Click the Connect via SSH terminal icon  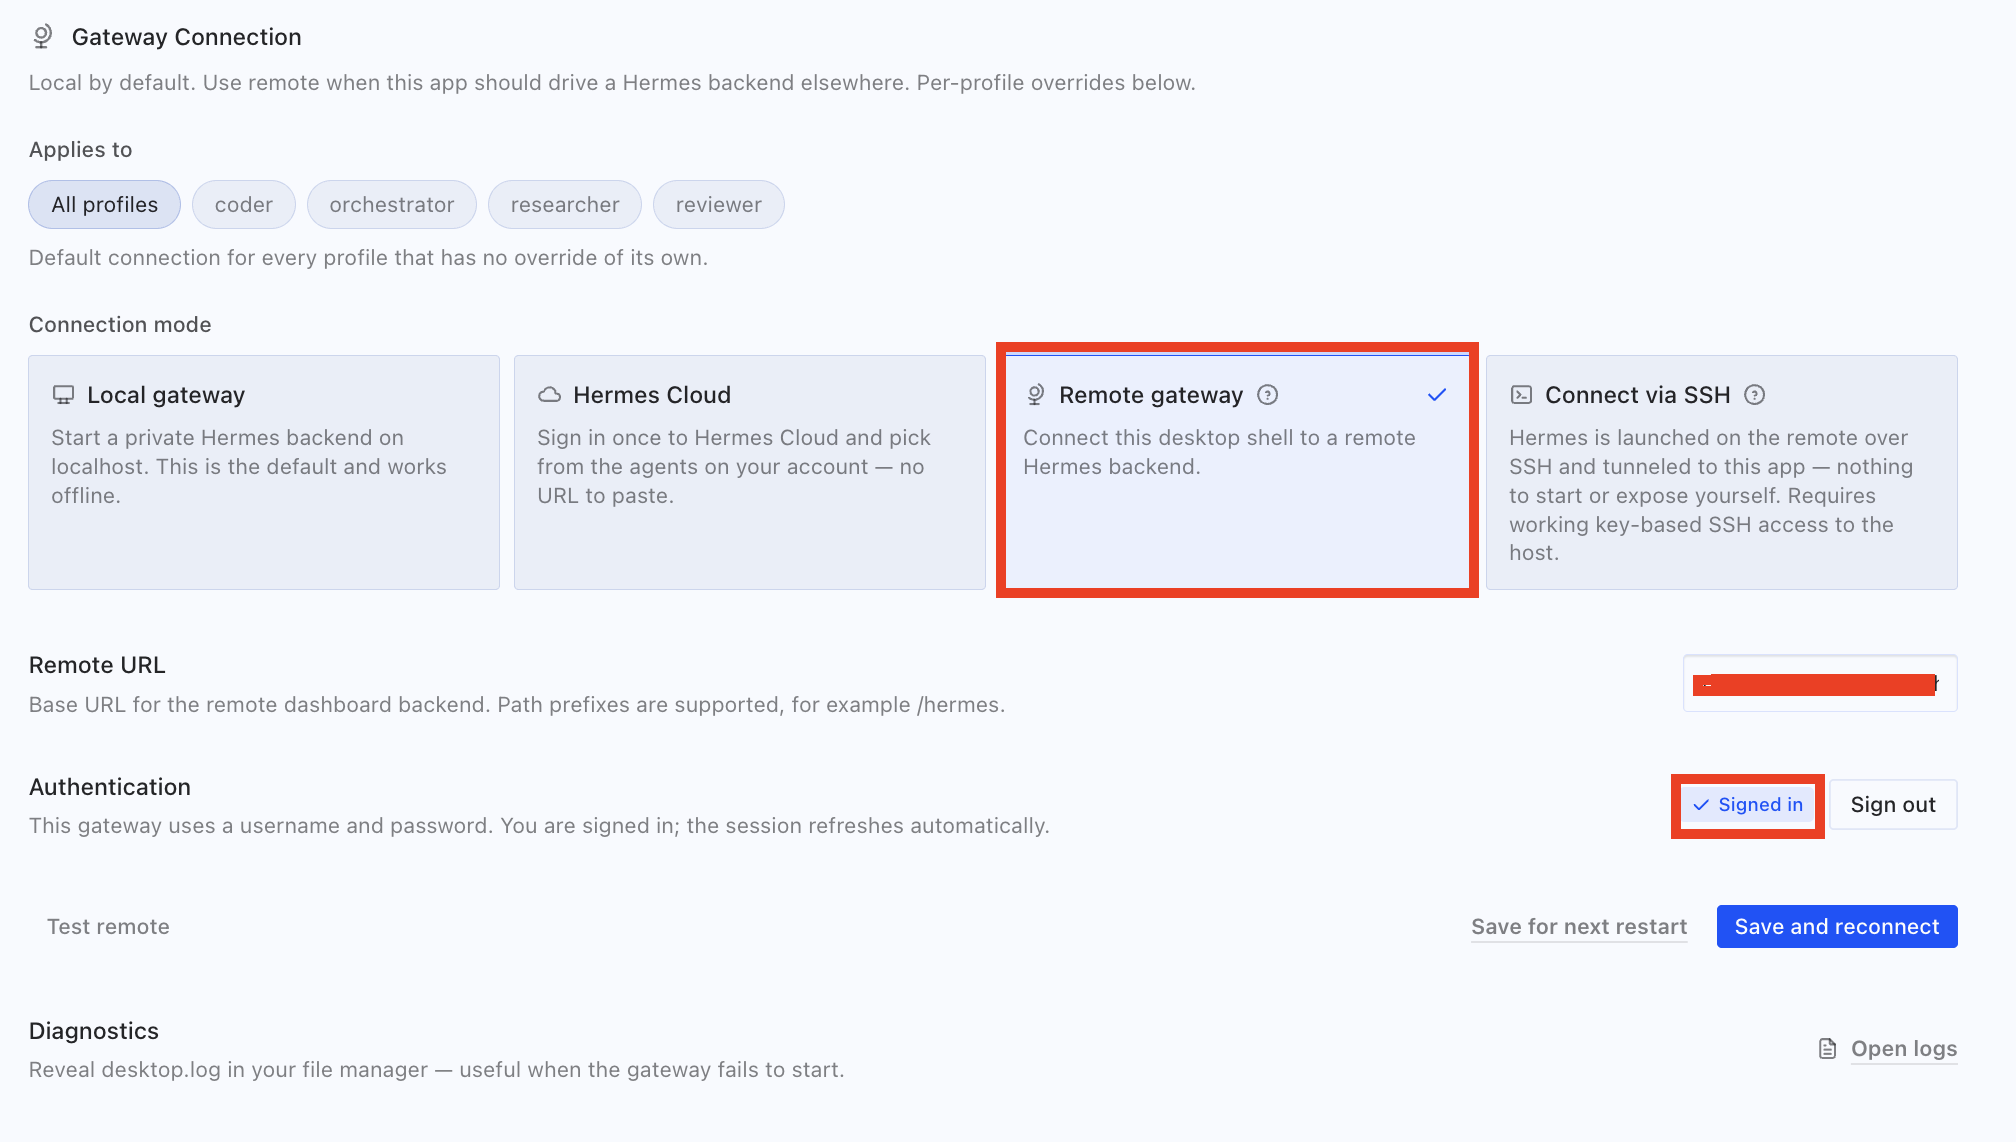(1521, 395)
